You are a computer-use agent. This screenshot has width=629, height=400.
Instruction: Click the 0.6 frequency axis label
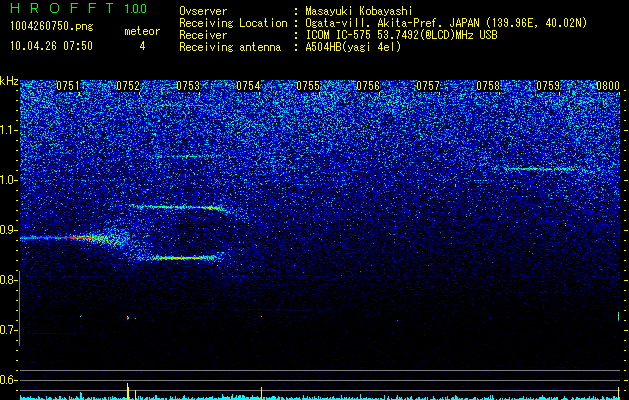tap(8, 380)
